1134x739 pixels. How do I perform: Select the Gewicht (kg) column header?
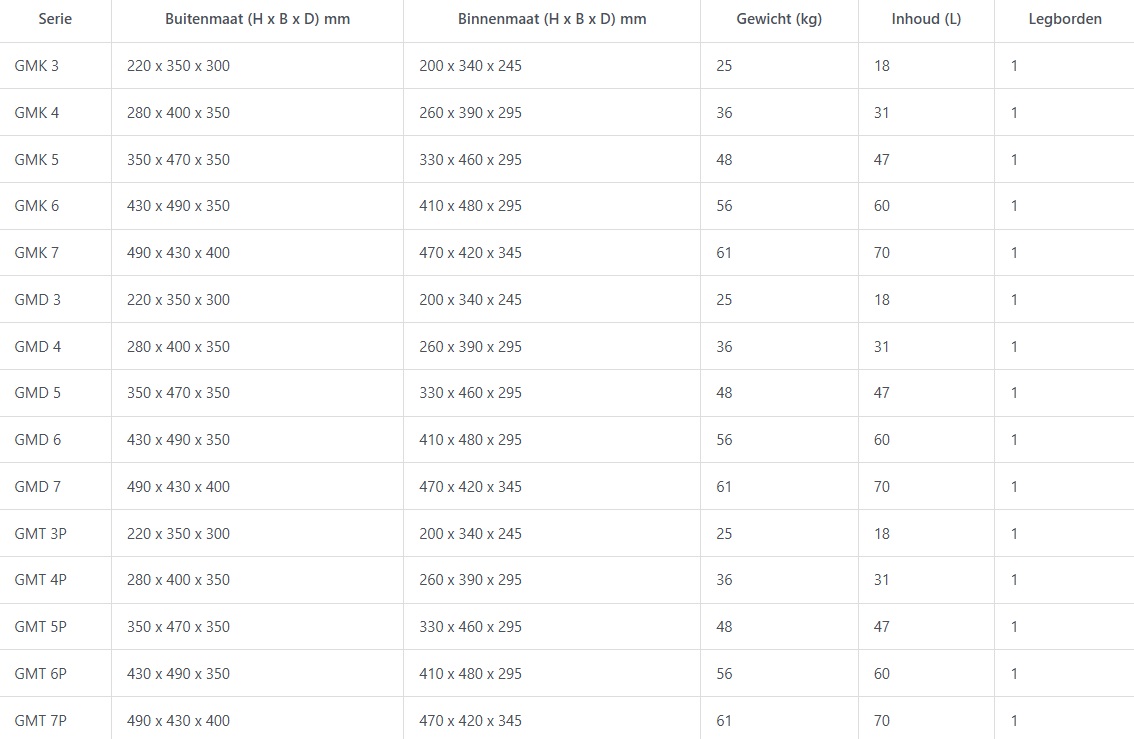click(779, 19)
